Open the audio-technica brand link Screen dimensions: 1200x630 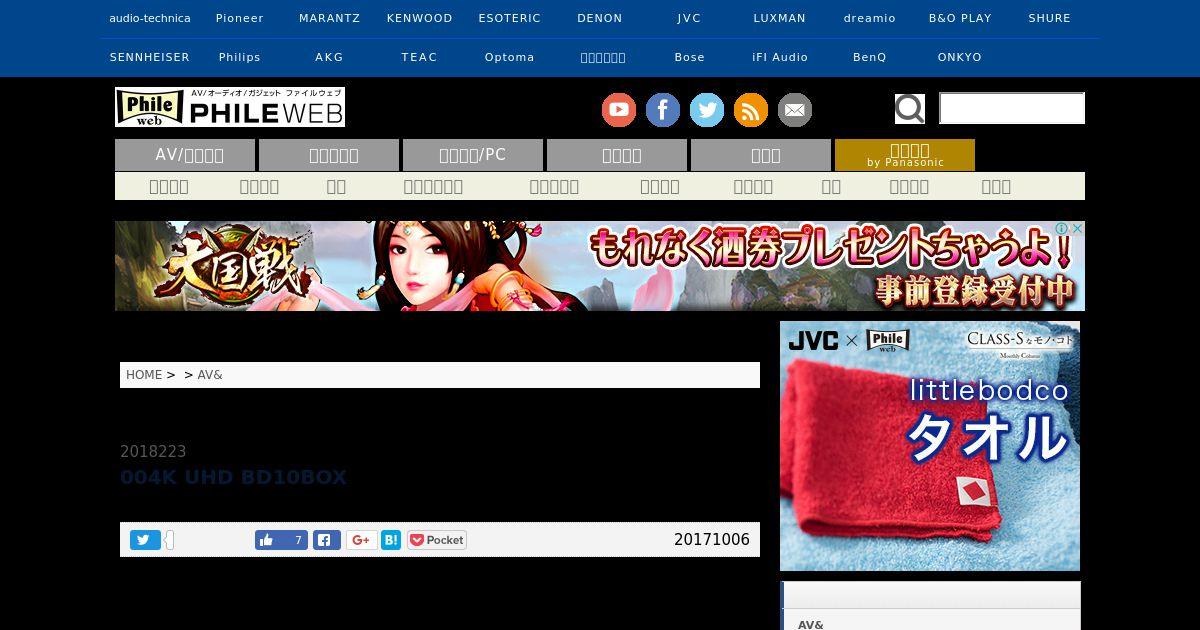pyautogui.click(x=150, y=18)
